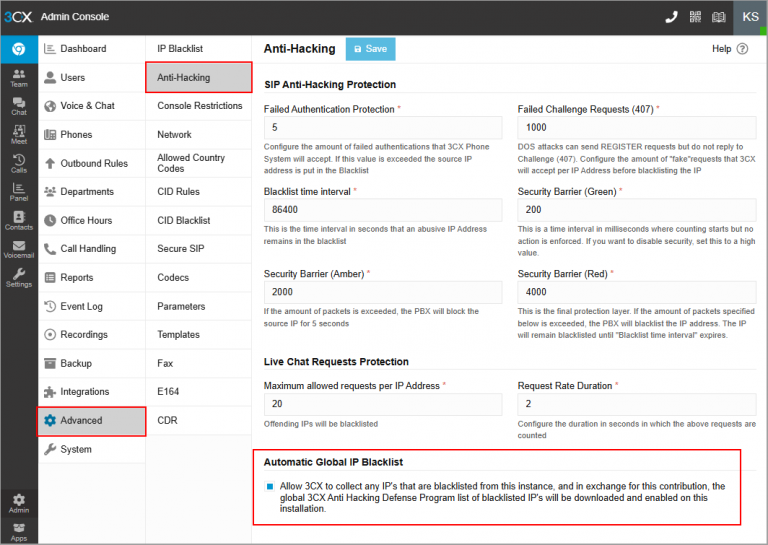Open CID Rules submenu

198,192
